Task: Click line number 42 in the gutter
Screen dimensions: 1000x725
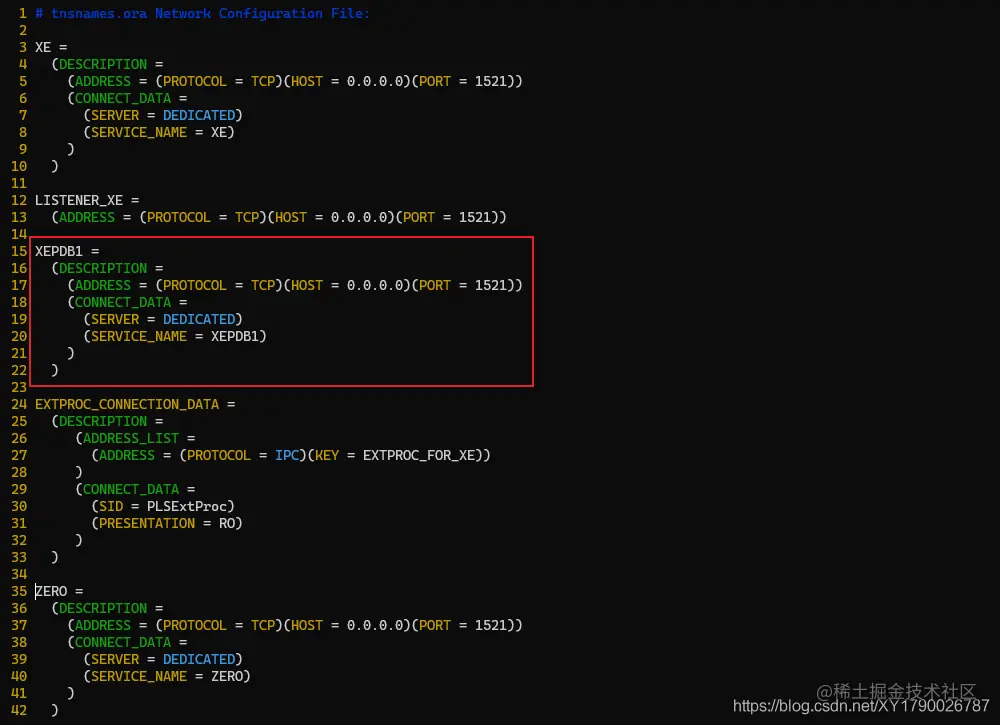Action: click(19, 710)
